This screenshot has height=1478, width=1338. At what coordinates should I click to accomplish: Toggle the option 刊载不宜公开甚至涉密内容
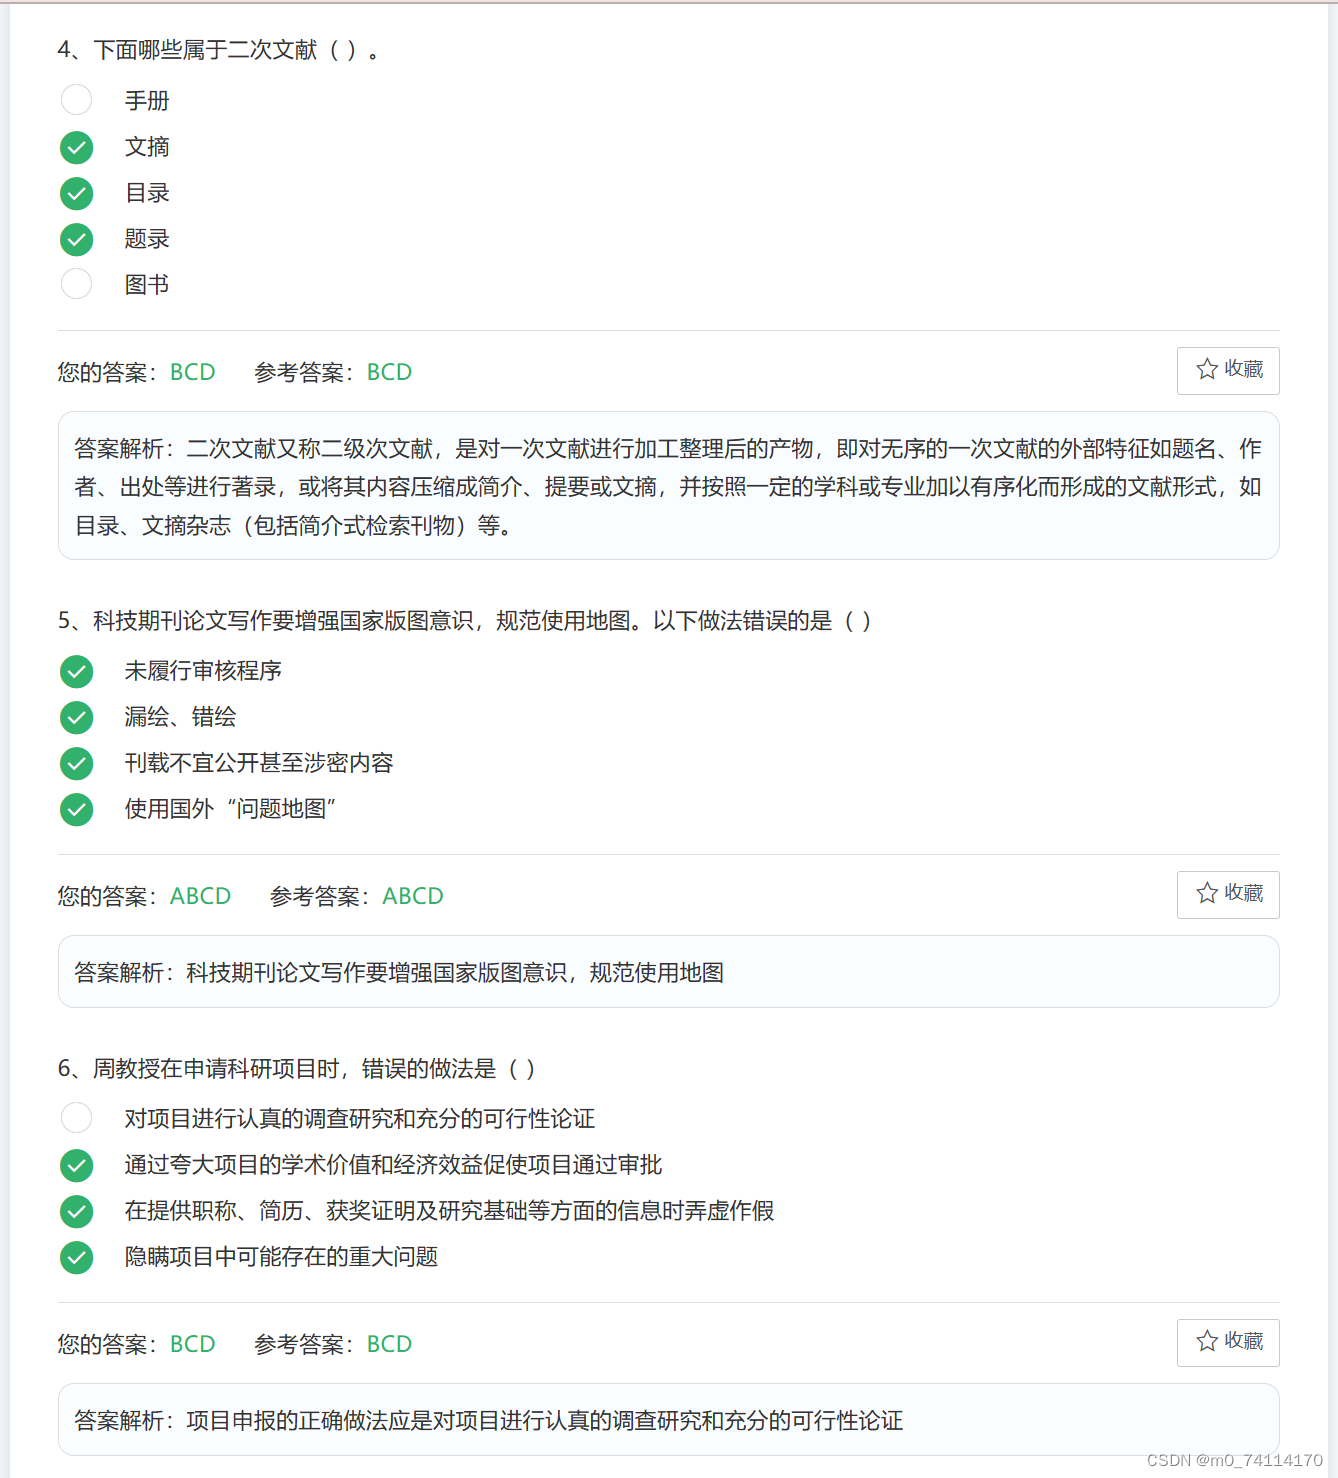(x=77, y=763)
